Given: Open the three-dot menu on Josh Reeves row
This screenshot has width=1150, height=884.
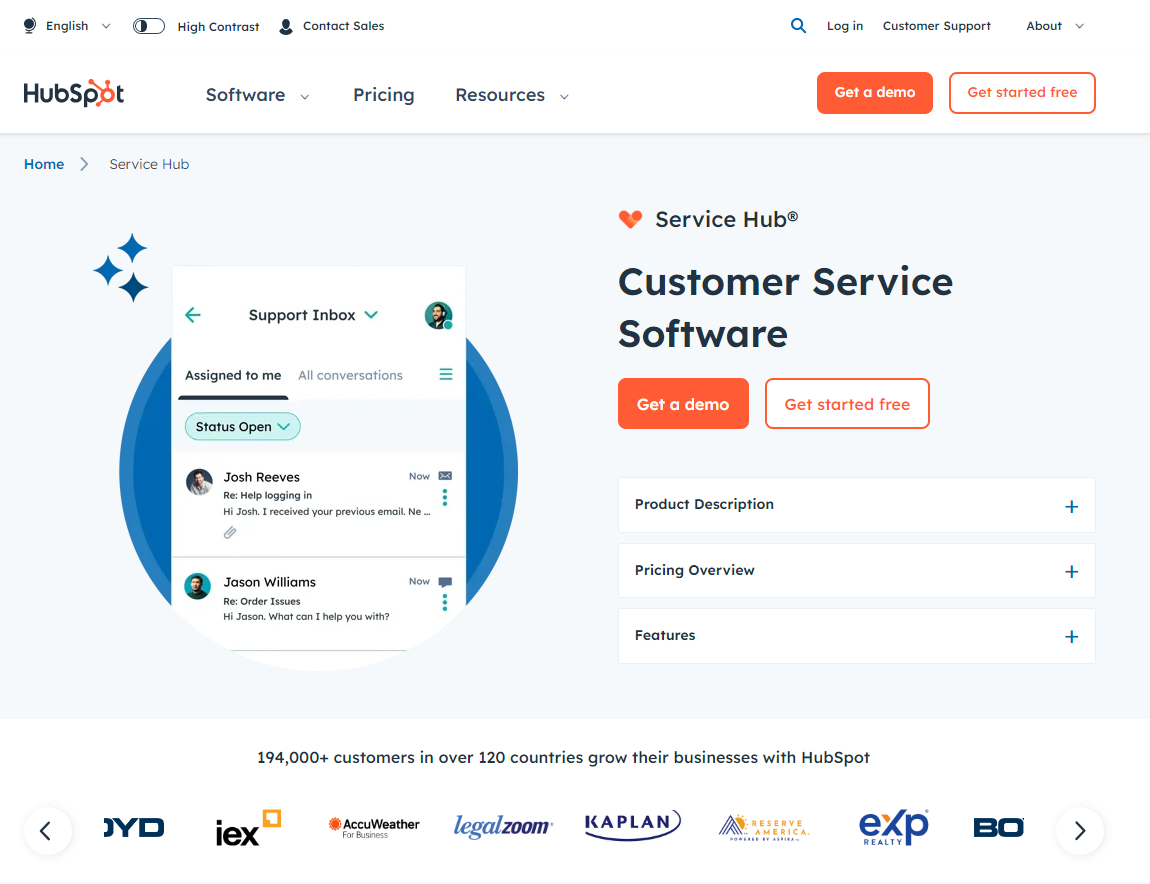Looking at the screenshot, I should (445, 497).
